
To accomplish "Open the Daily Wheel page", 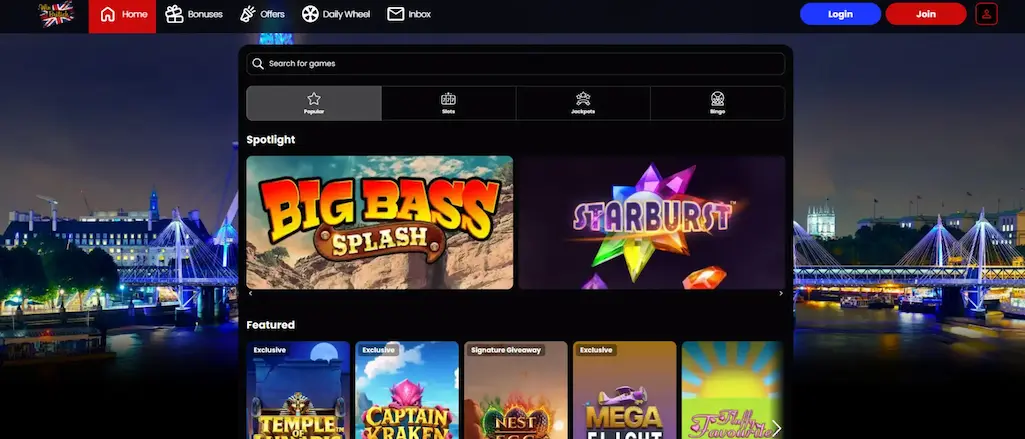I will [x=336, y=14].
